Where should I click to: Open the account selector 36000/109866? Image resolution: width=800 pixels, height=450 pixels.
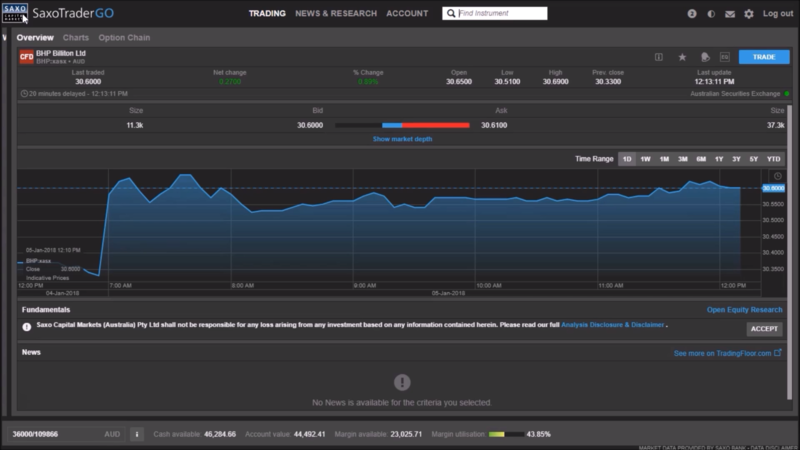point(66,434)
